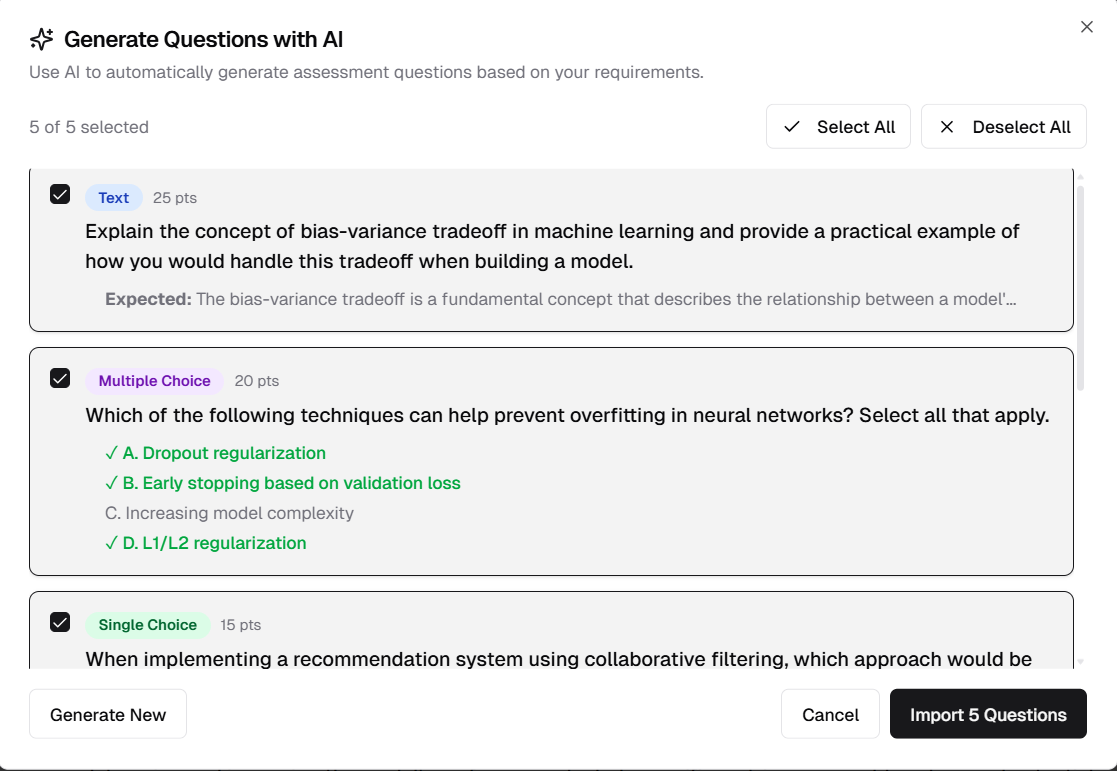1117x771 pixels.
Task: Click the Multiple Choice question type badge
Action: (x=153, y=381)
